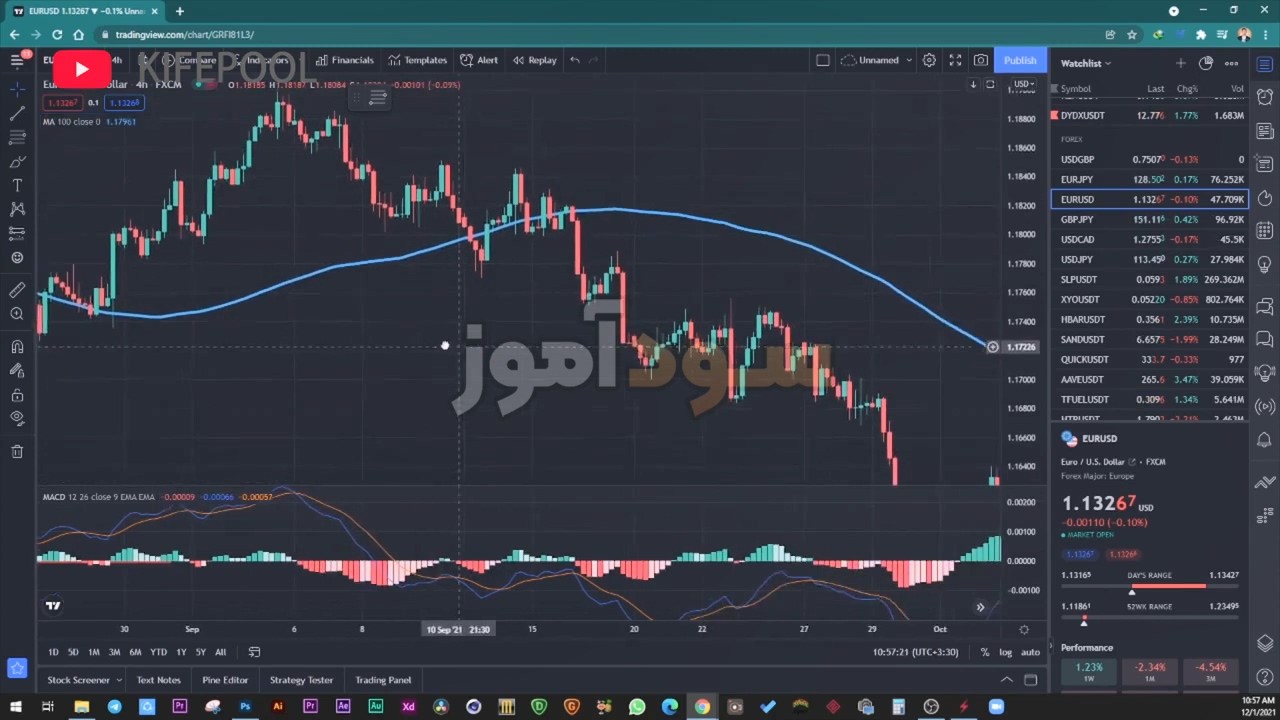Open the Unnamed layout dropdown
This screenshot has height=720, width=1280.
coord(877,60)
